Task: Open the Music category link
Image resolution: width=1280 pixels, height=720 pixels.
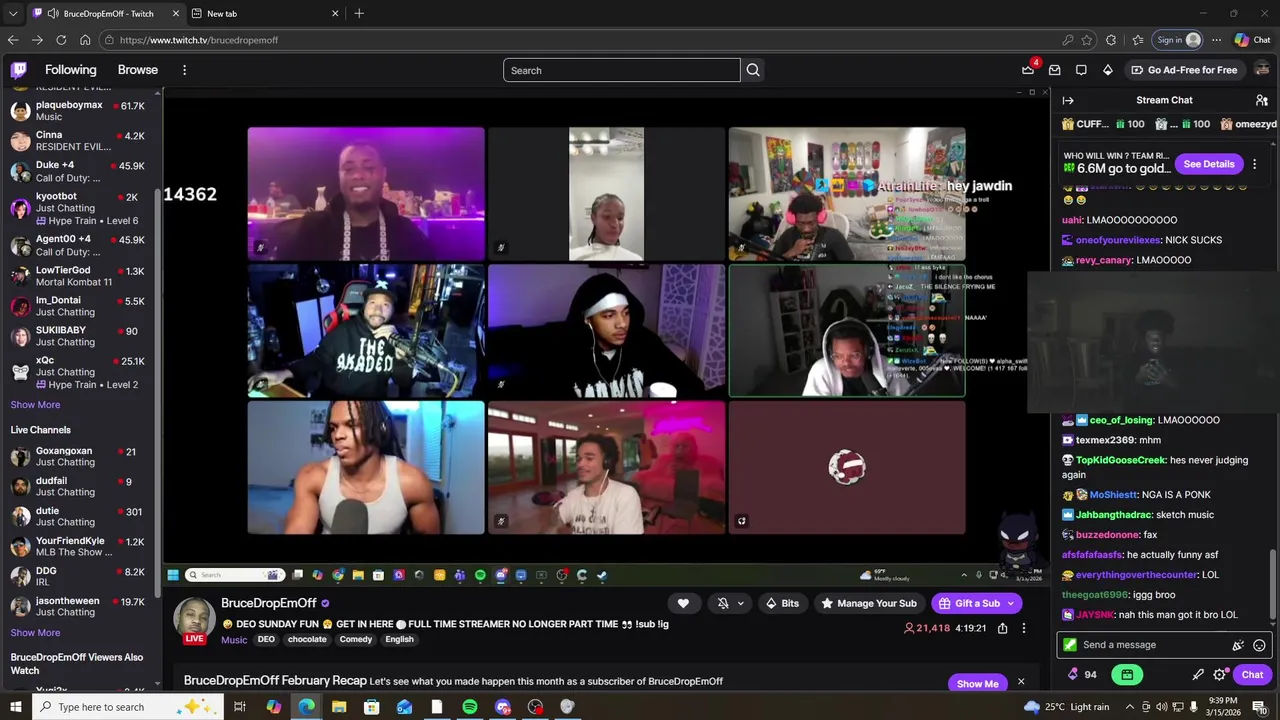Action: (234, 640)
